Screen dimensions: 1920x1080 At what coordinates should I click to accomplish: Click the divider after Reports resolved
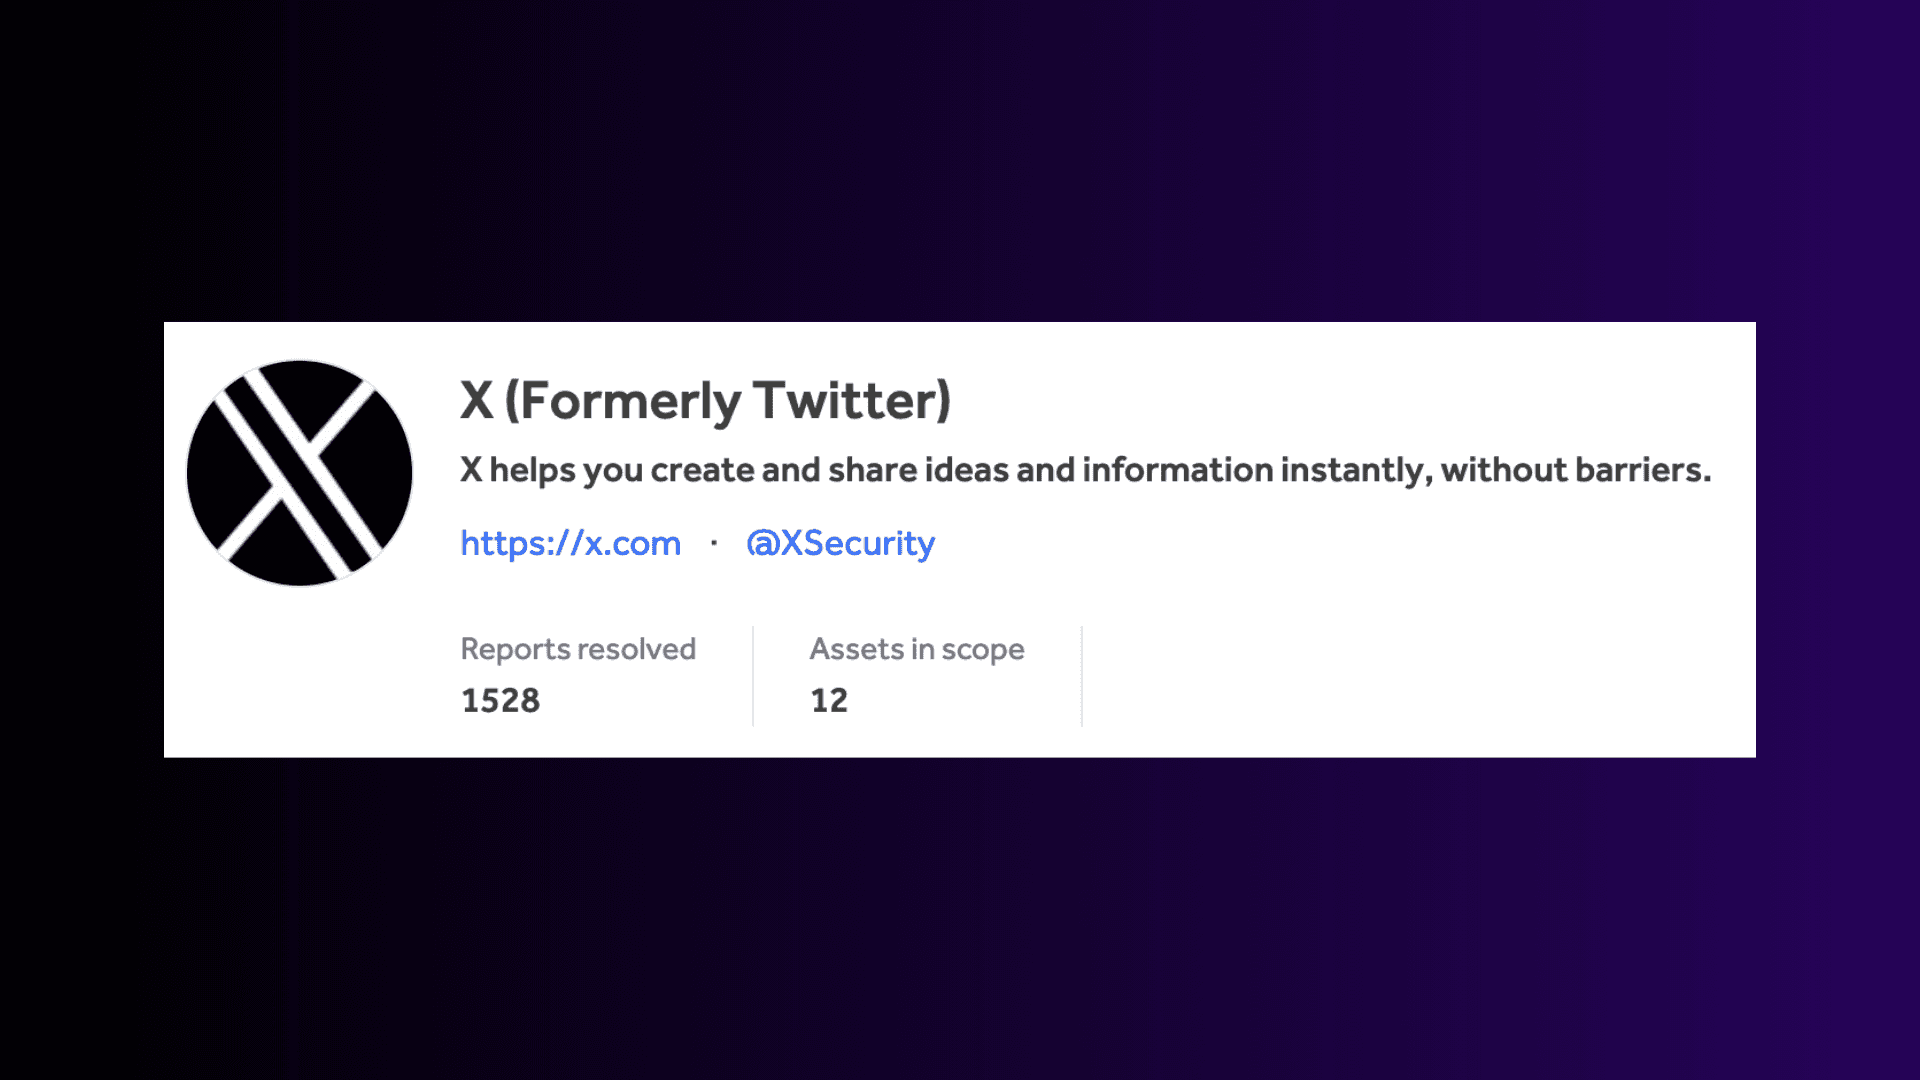(753, 676)
